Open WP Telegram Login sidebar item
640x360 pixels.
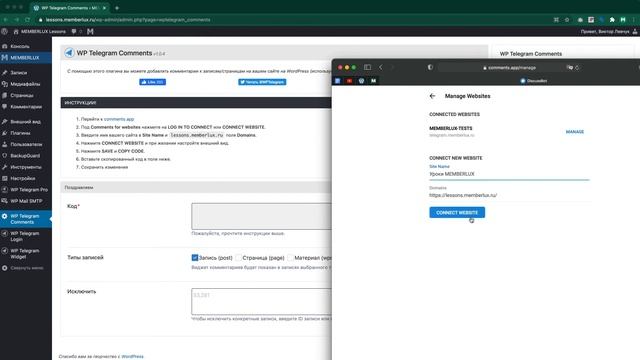coord(25,236)
